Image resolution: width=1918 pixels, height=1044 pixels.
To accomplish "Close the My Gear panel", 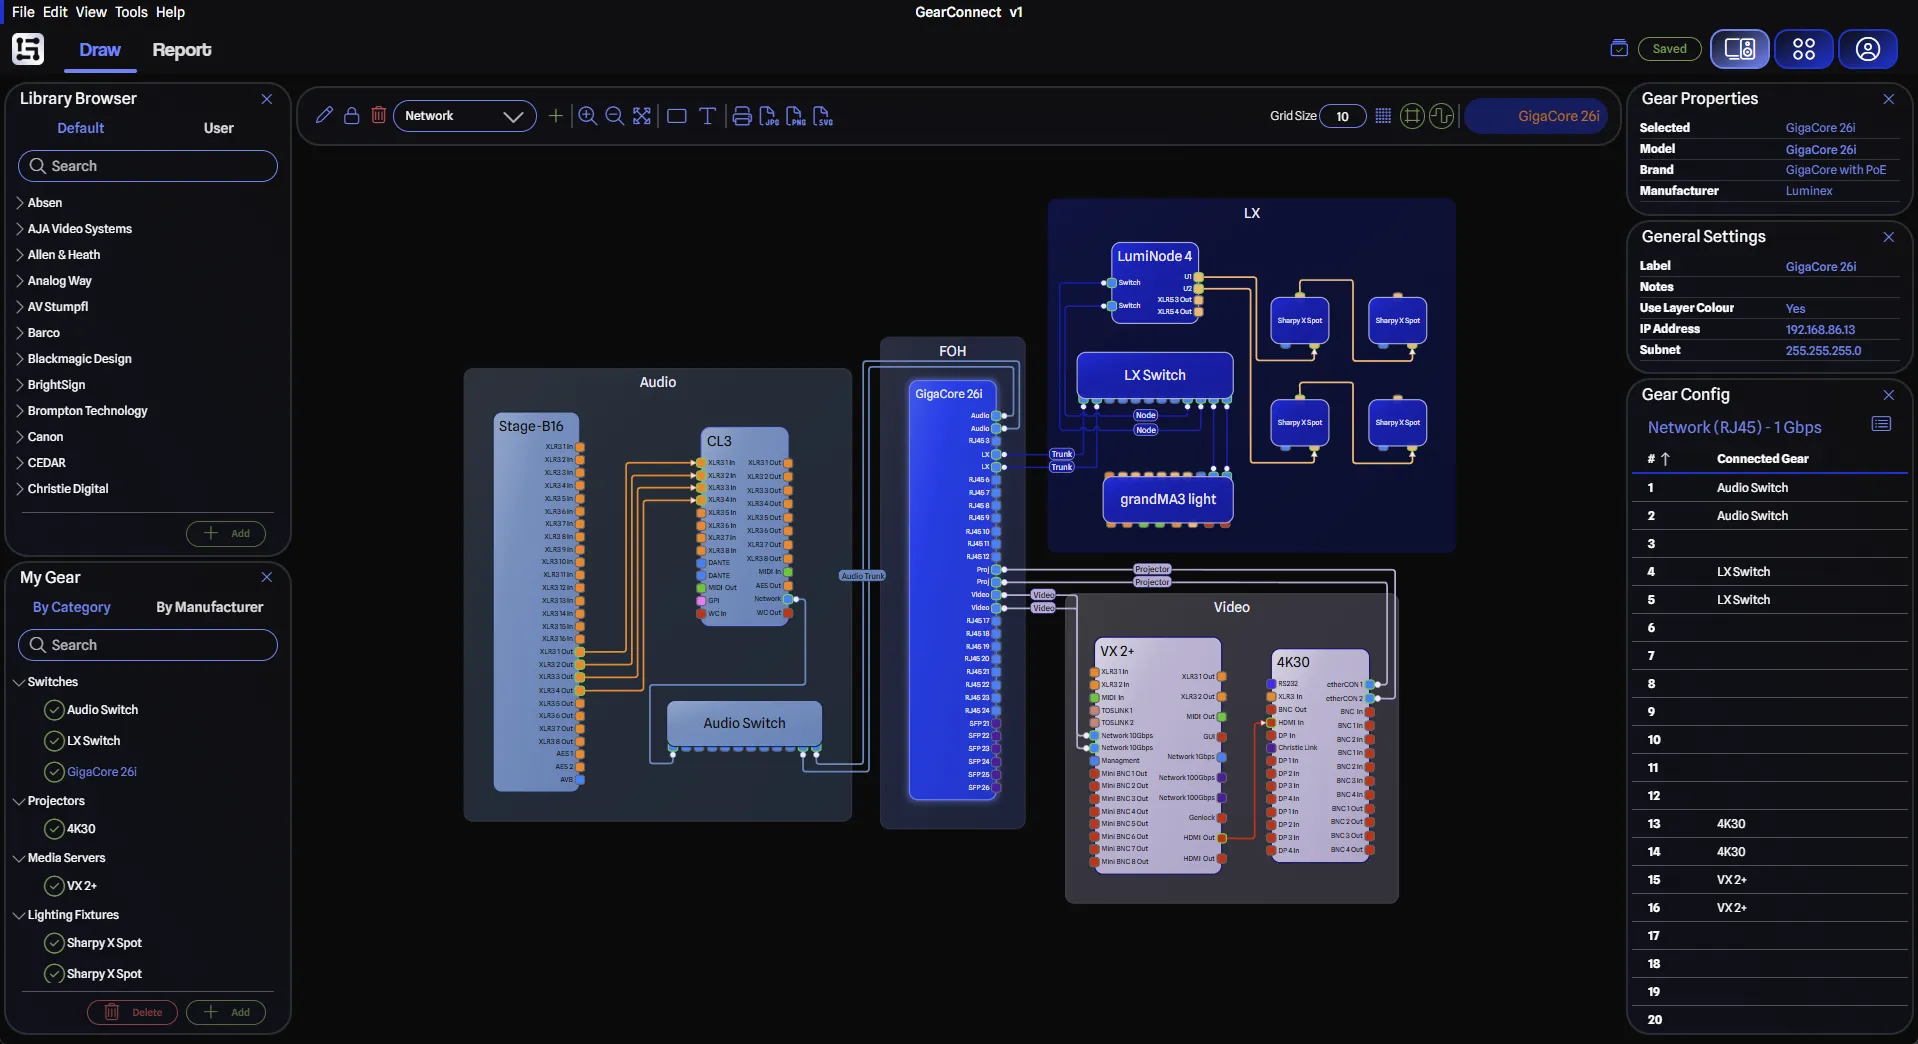I will tap(267, 577).
